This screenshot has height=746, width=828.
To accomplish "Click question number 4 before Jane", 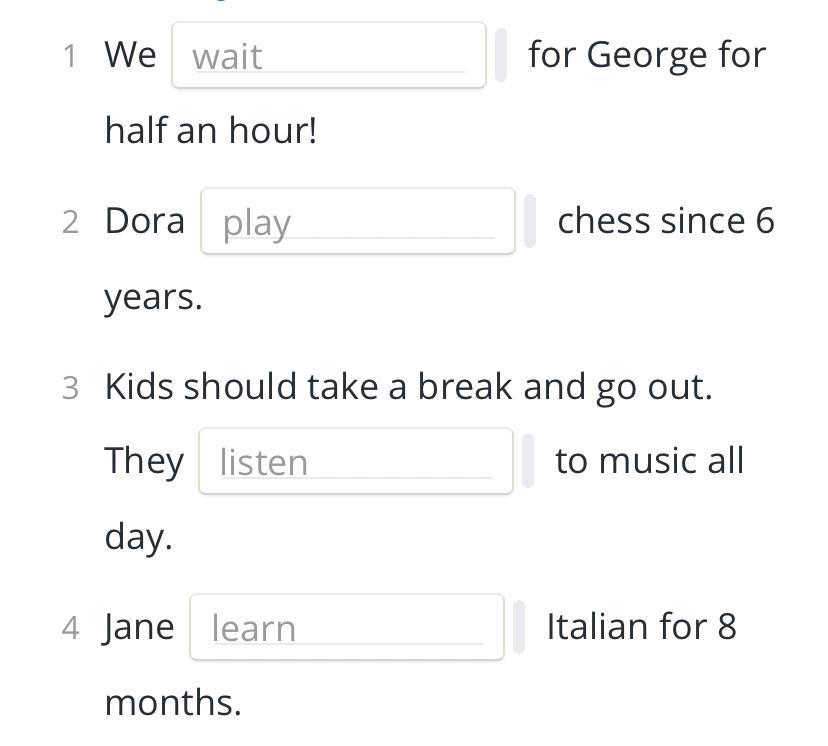I will point(70,628).
